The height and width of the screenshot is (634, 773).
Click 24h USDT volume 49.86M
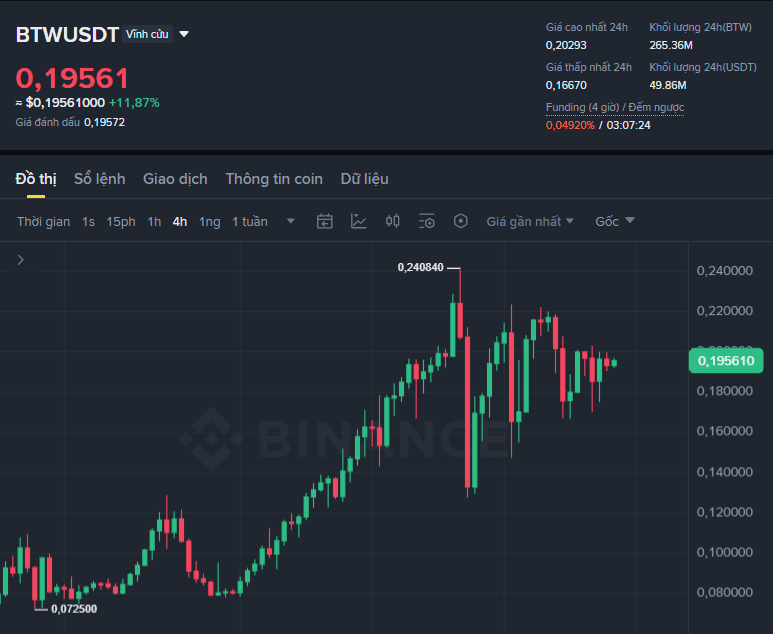pyautogui.click(x=668, y=85)
